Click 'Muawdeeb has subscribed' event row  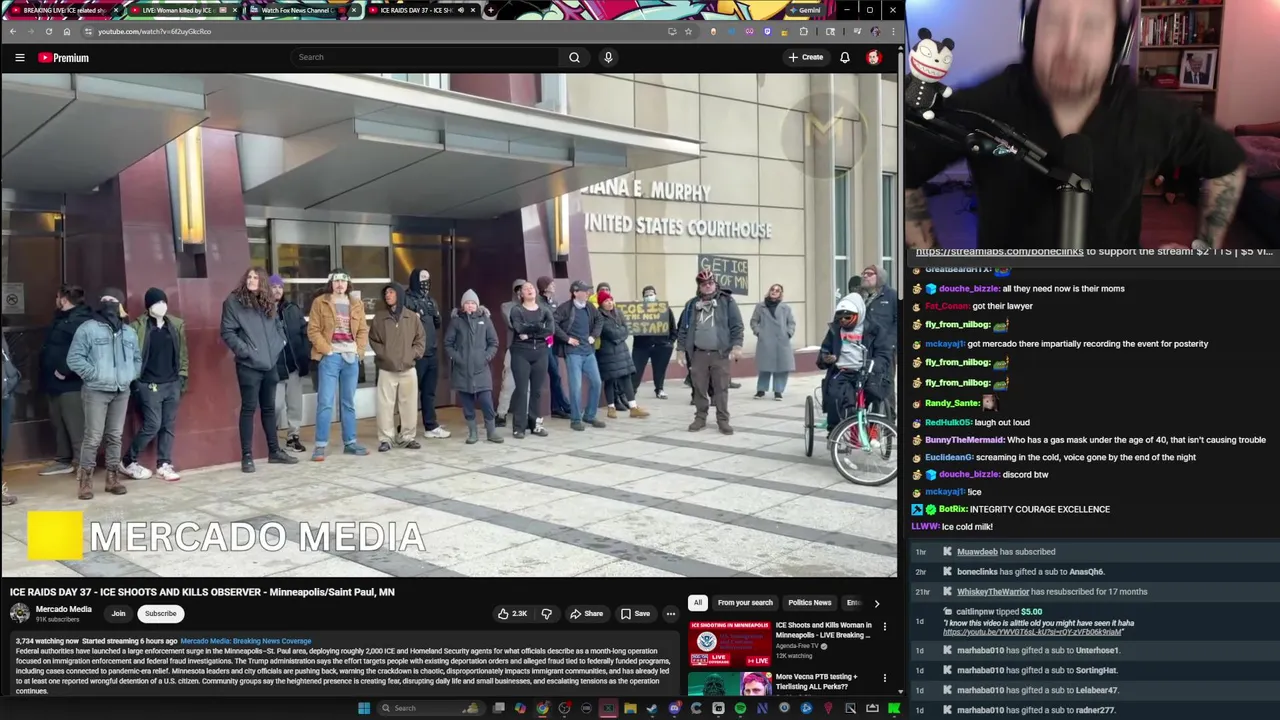click(1094, 552)
